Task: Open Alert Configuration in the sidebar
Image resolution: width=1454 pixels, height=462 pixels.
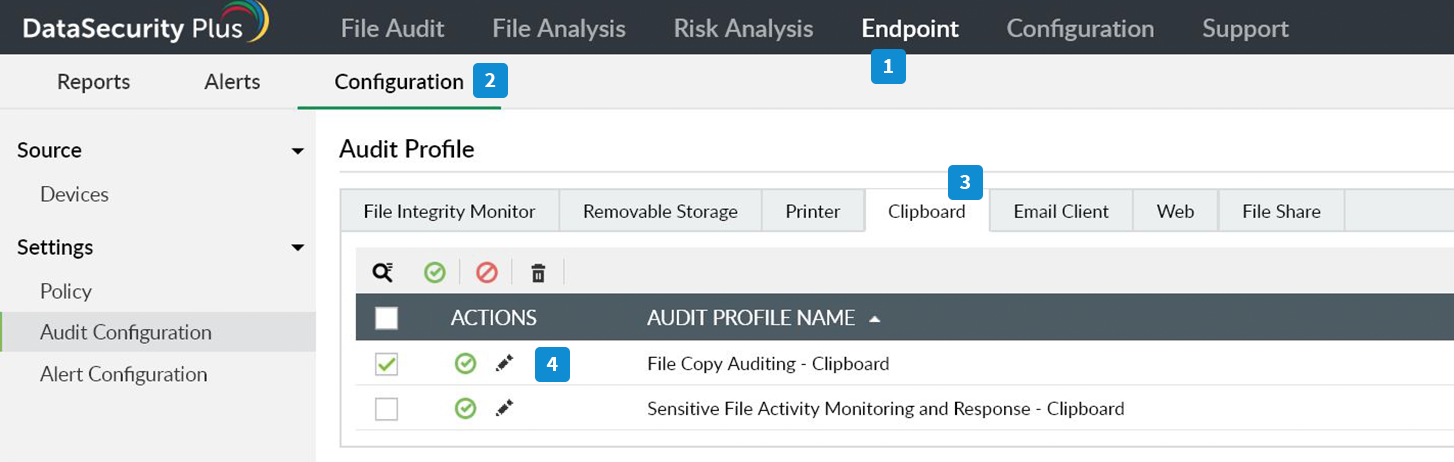Action: pyautogui.click(x=123, y=374)
